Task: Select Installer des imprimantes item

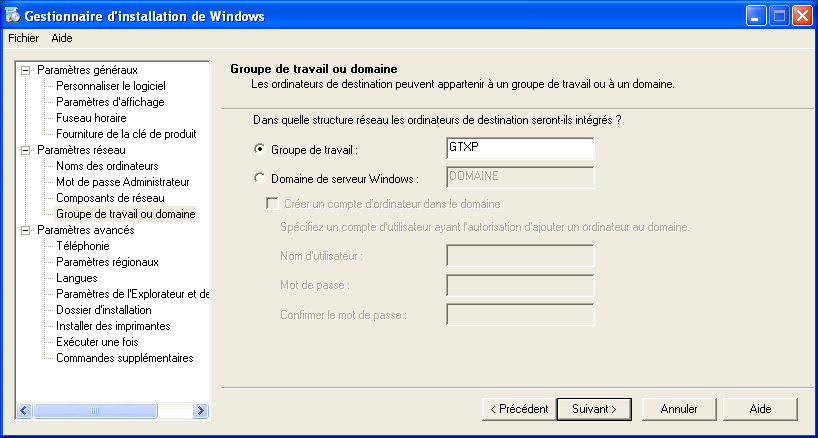Action: [x=113, y=326]
